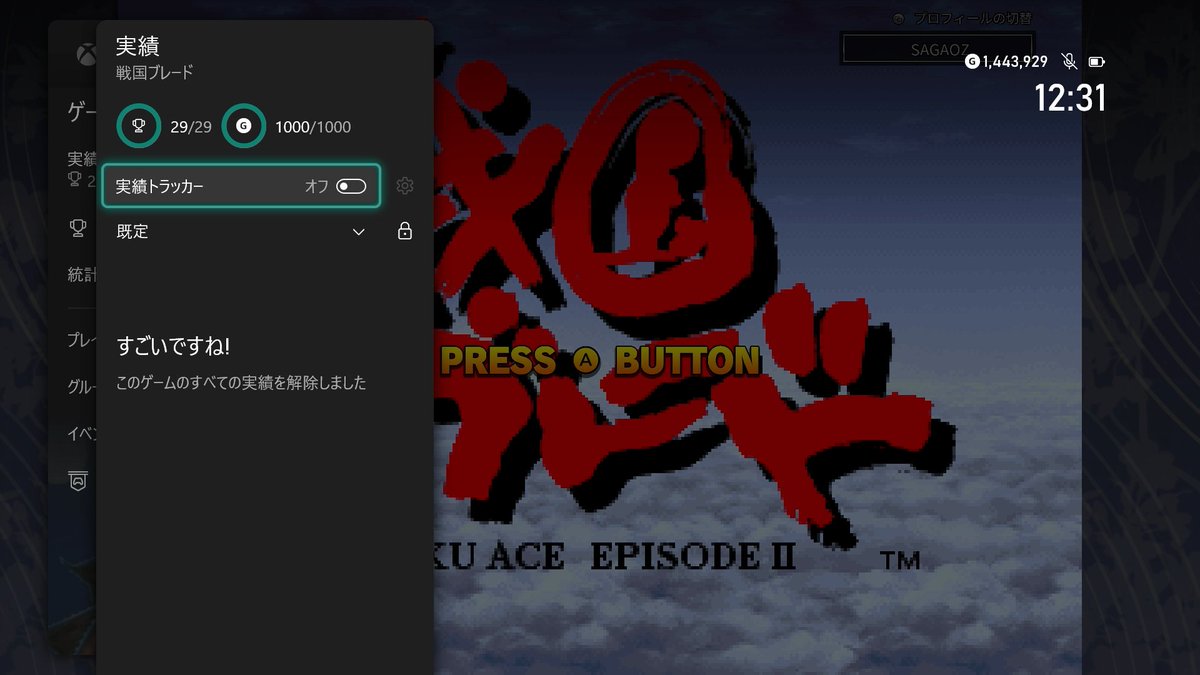Click the すごいですね! message
The height and width of the screenshot is (675, 1200).
pyautogui.click(x=173, y=347)
